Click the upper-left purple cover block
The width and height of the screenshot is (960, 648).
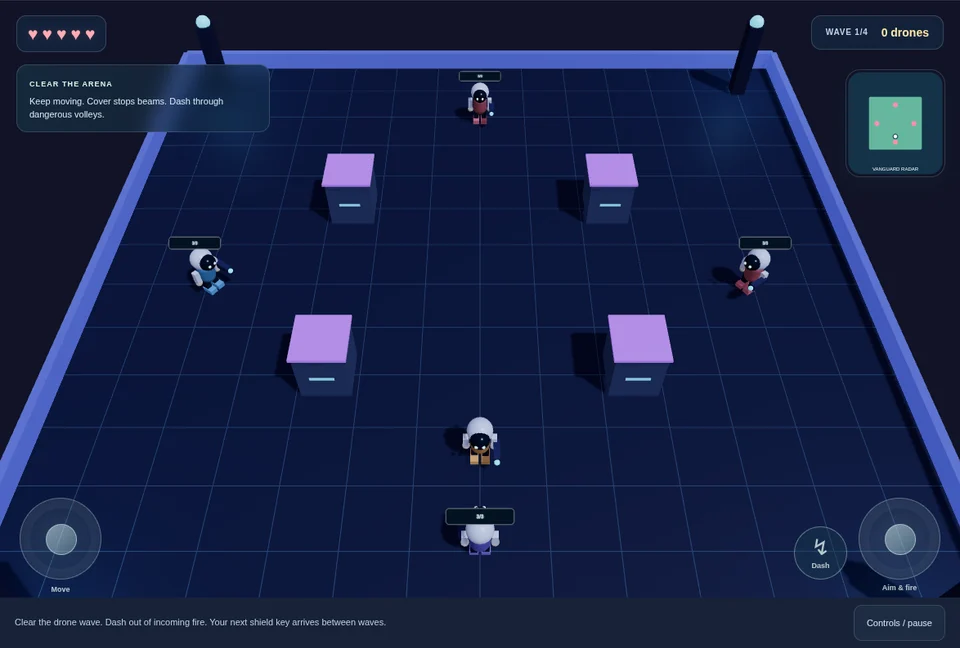point(349,187)
